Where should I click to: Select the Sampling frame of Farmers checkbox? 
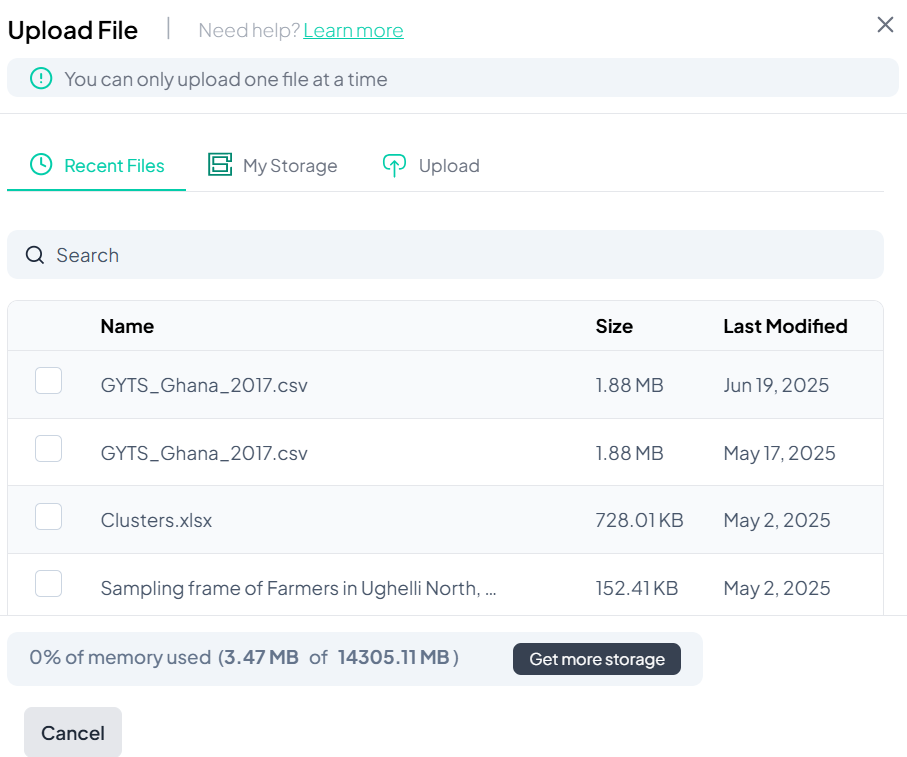[49, 584]
